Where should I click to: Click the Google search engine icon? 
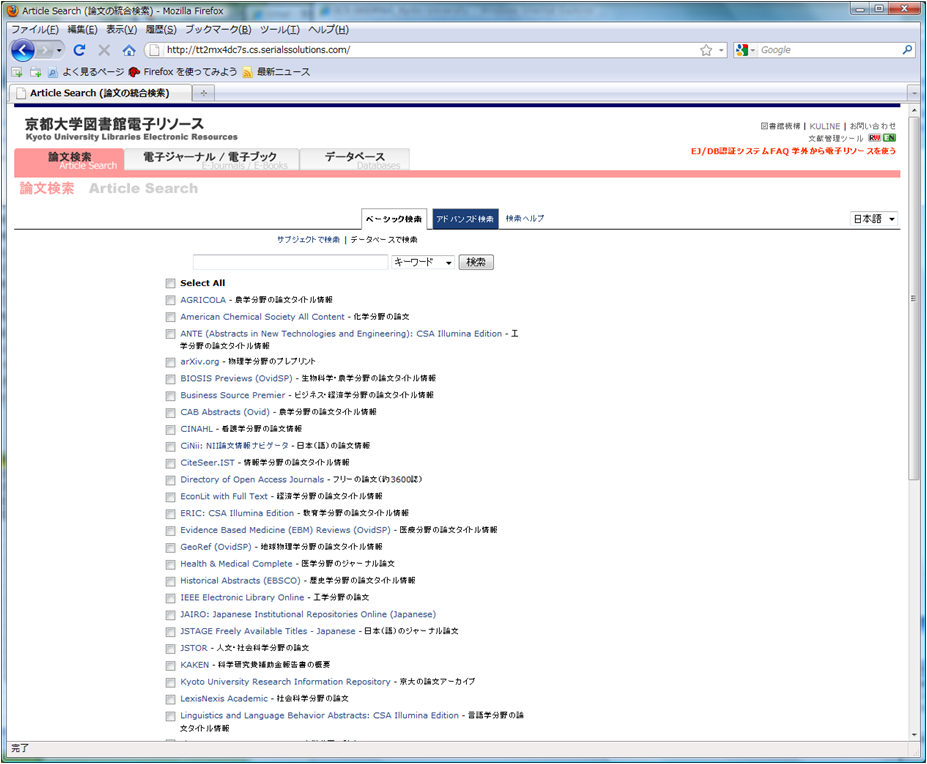click(x=742, y=50)
